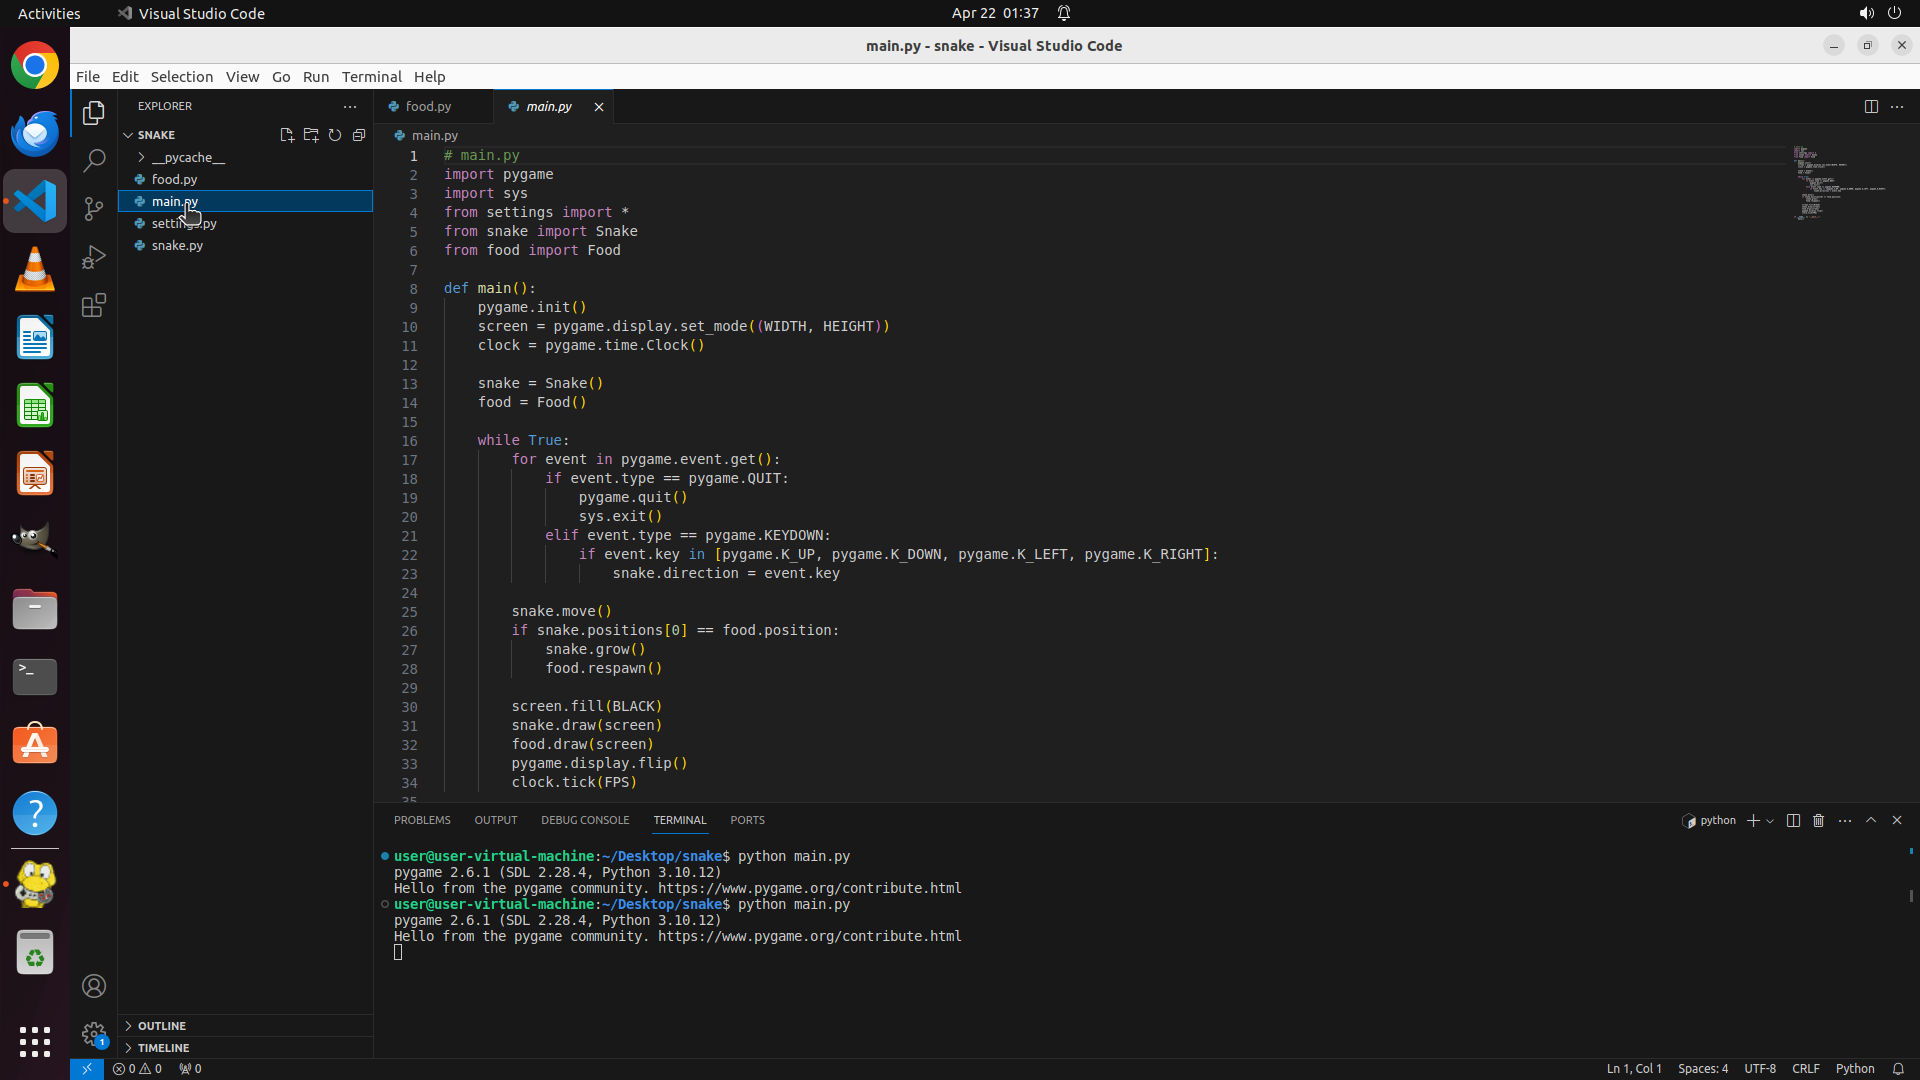
Task: Toggle notifications bell in status bar
Action: [x=1898, y=1068]
